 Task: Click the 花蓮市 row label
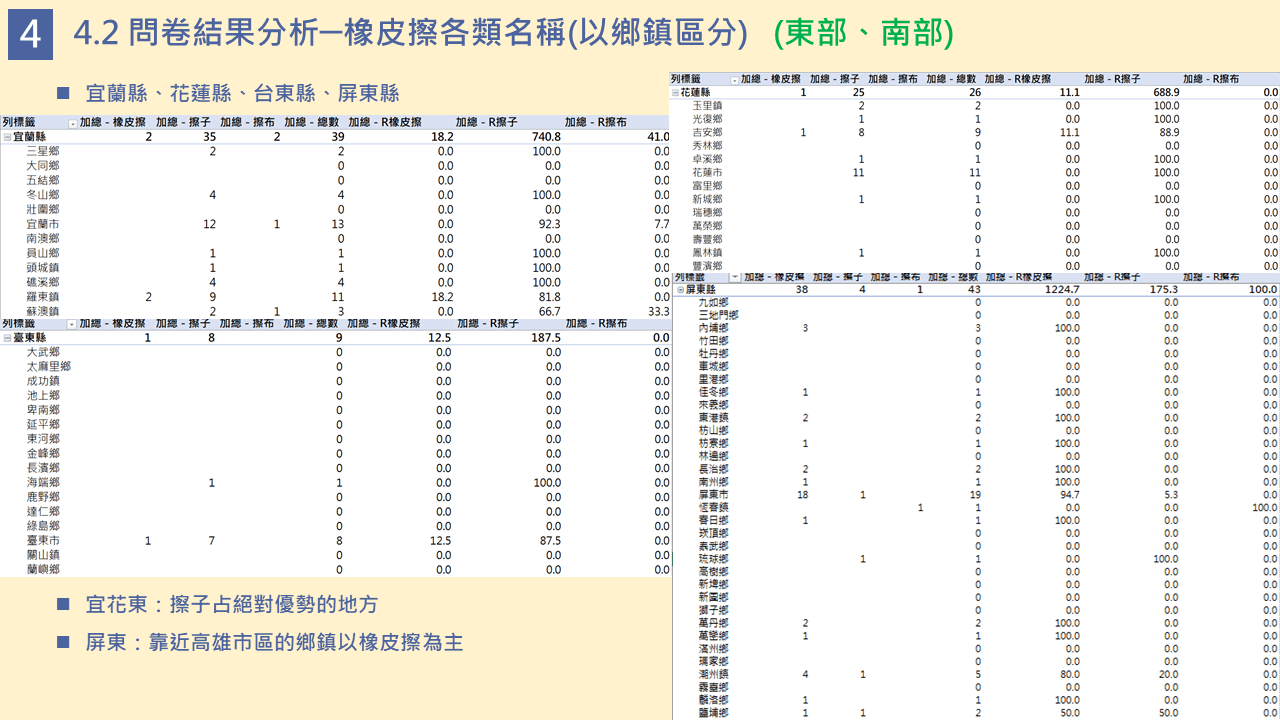tap(707, 172)
